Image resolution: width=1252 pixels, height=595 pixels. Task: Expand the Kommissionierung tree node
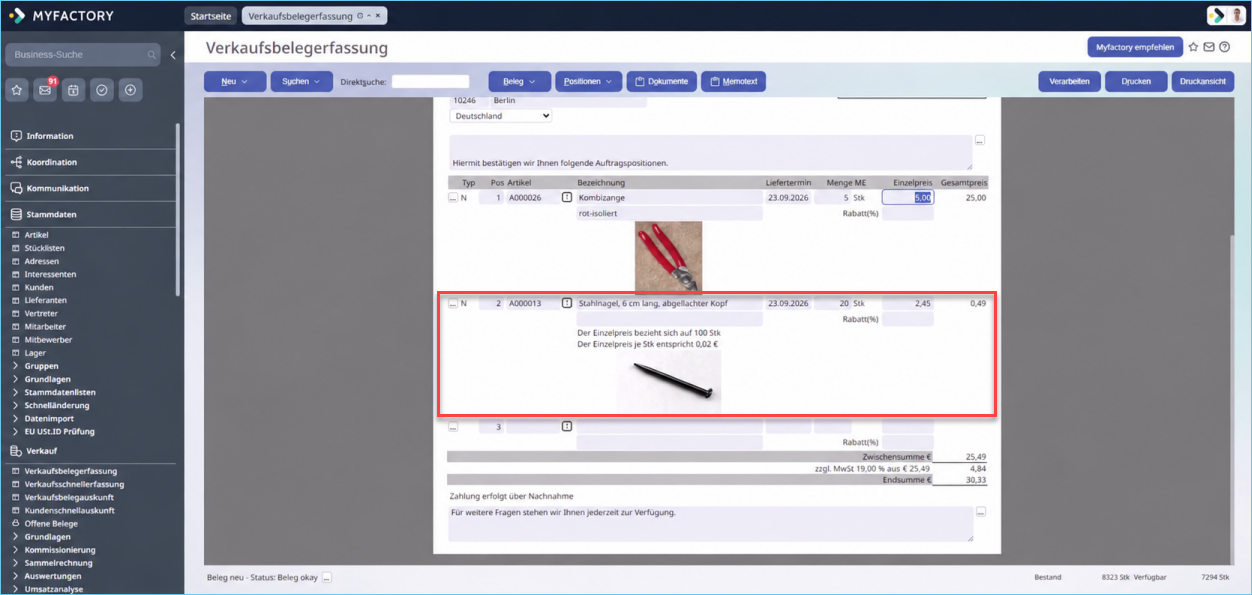tap(16, 549)
